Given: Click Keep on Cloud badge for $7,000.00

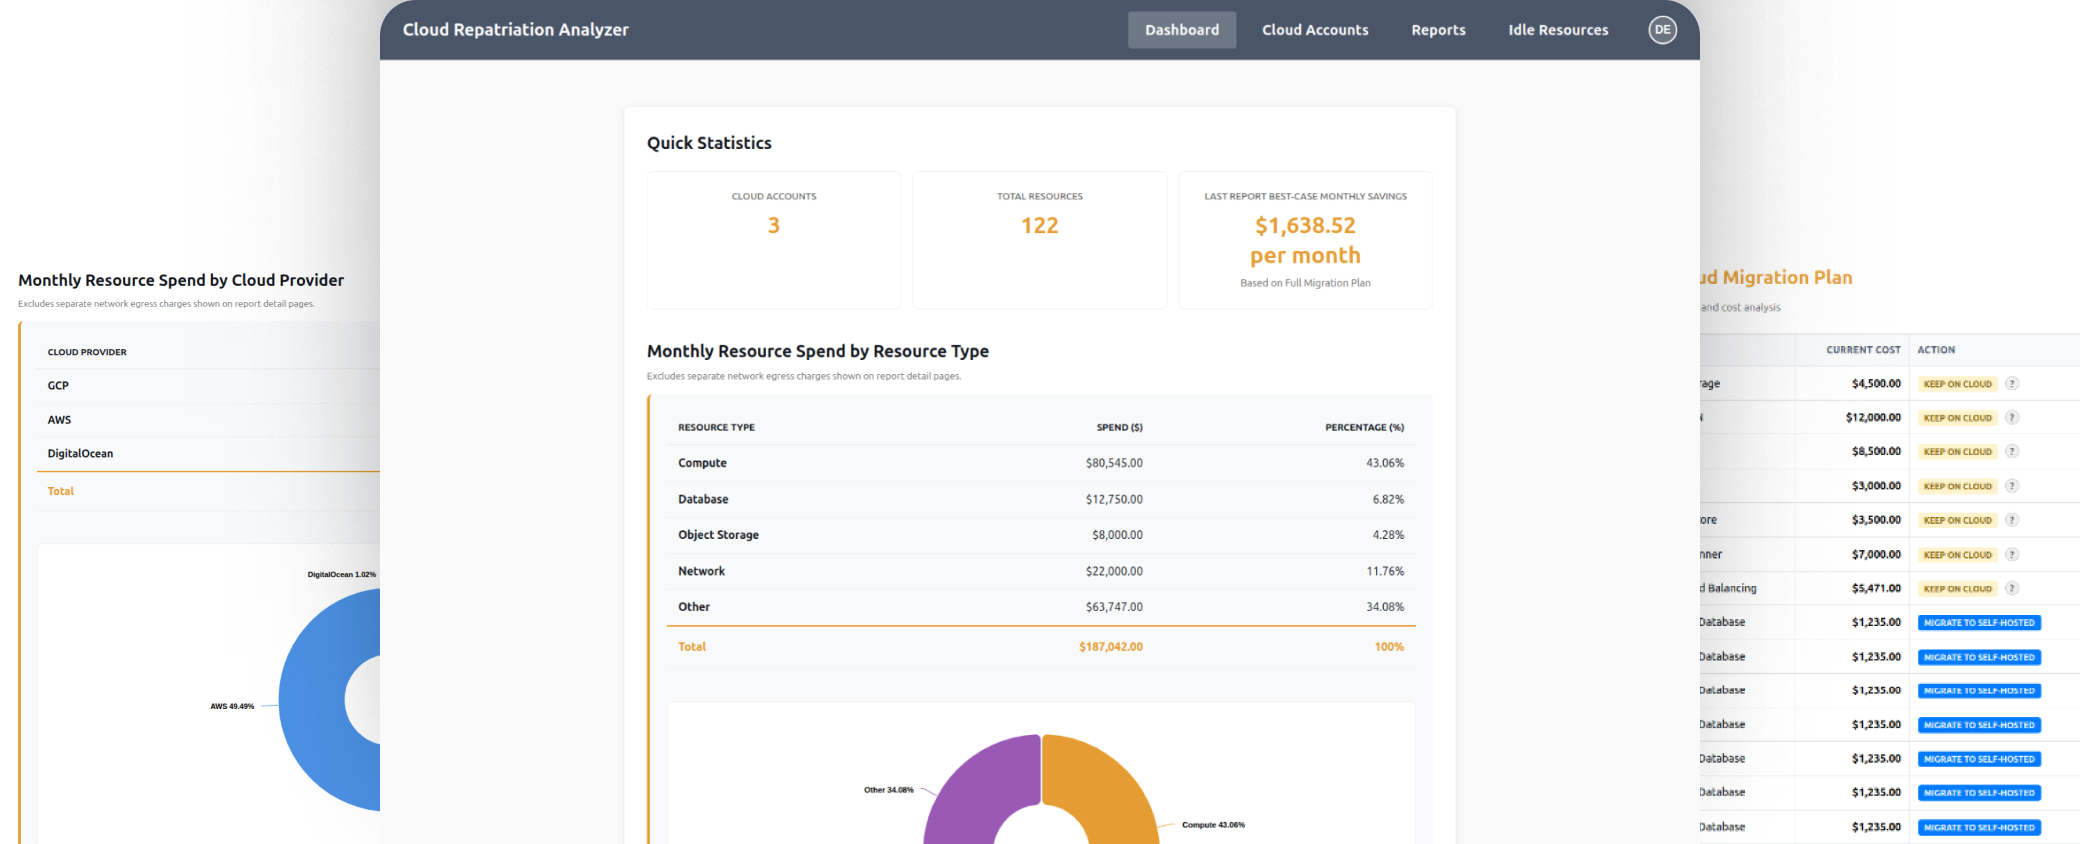Looking at the screenshot, I should [x=1958, y=554].
